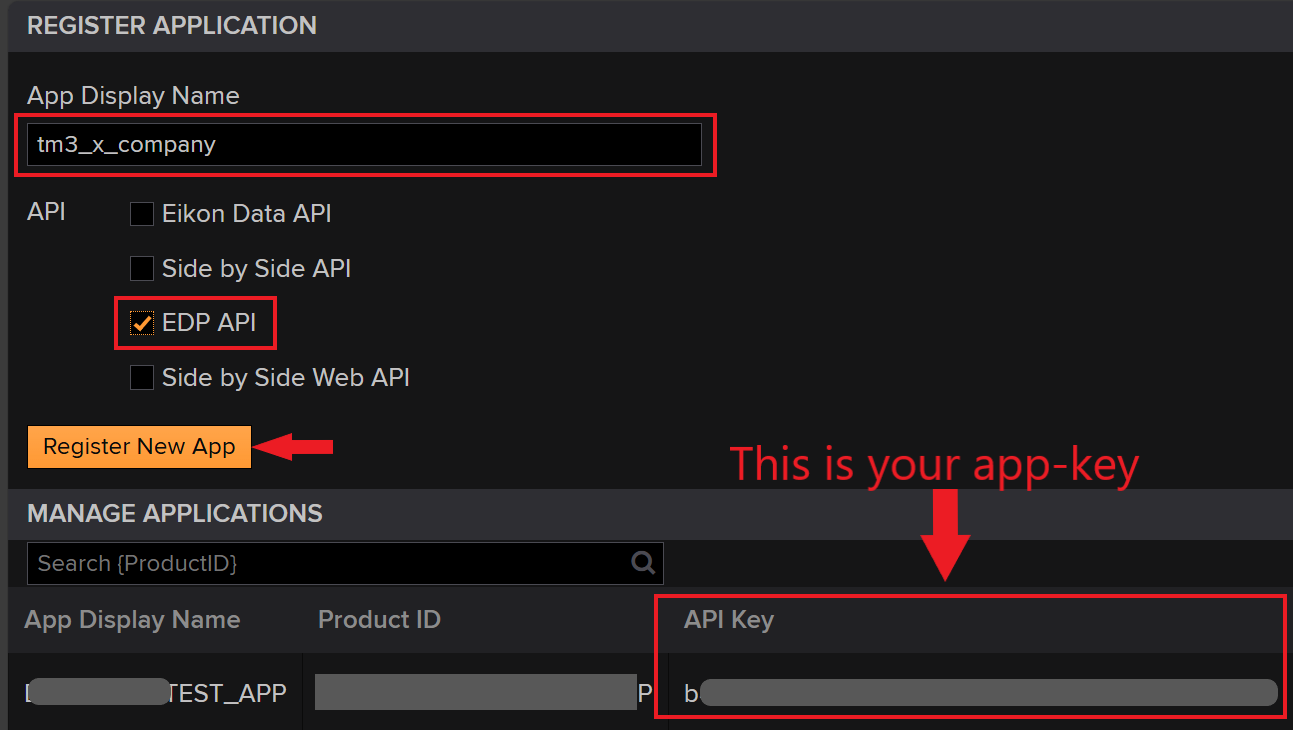Check the Side by Side Web API option
Screen dimensions: 1293x730
pos(142,377)
